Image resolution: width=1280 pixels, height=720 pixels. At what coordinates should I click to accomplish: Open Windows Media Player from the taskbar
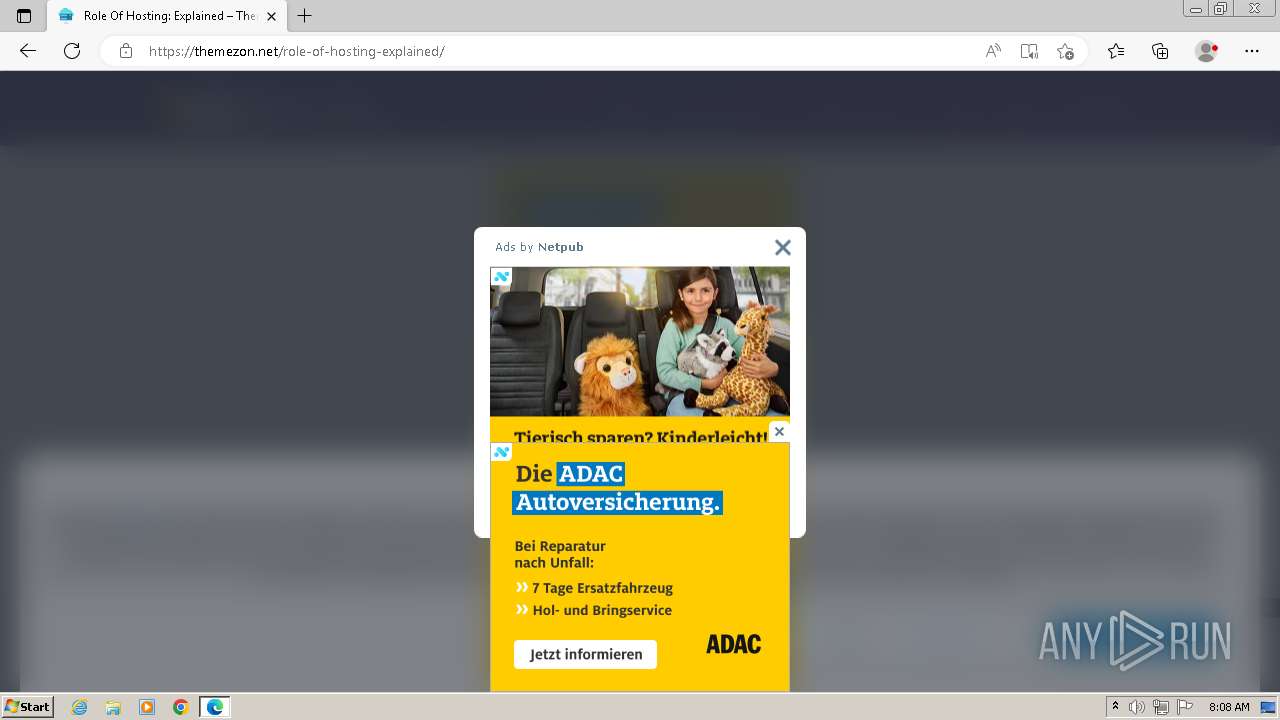point(147,707)
